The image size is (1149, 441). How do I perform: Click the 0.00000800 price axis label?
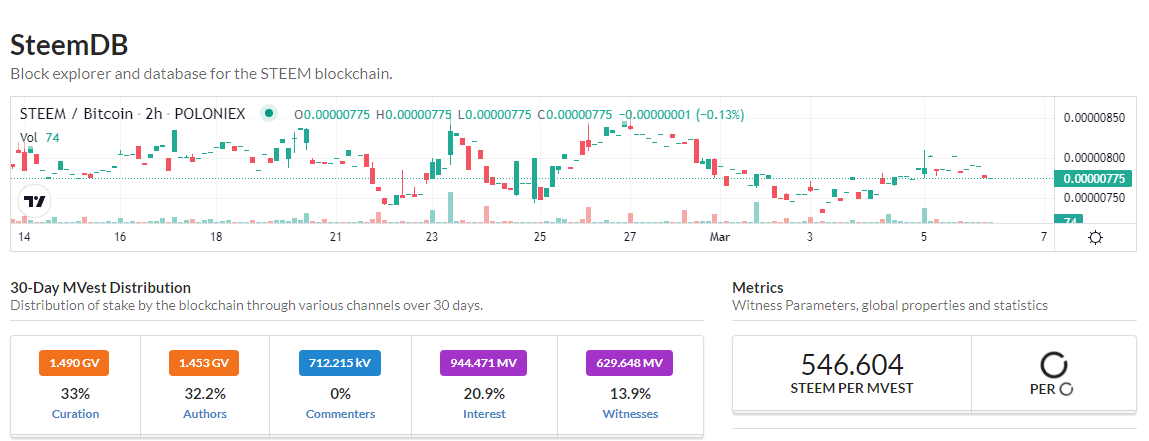coord(1094,157)
